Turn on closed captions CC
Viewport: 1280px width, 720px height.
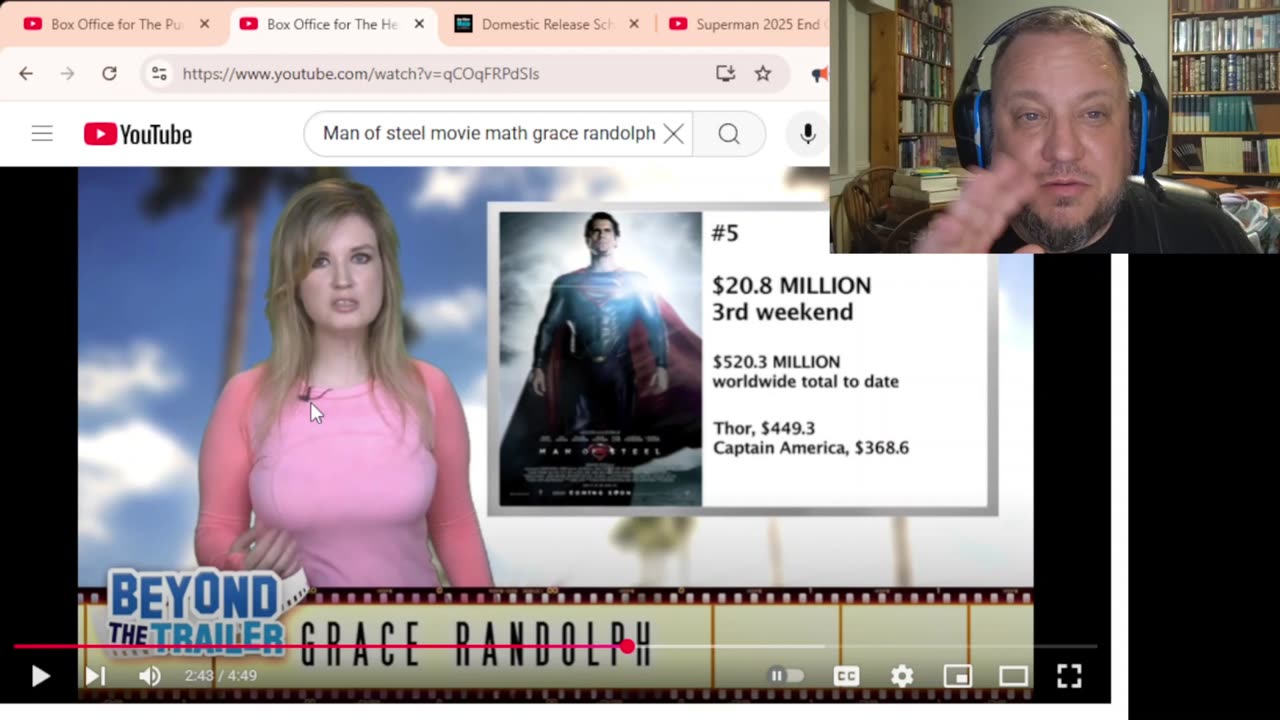[x=847, y=676]
